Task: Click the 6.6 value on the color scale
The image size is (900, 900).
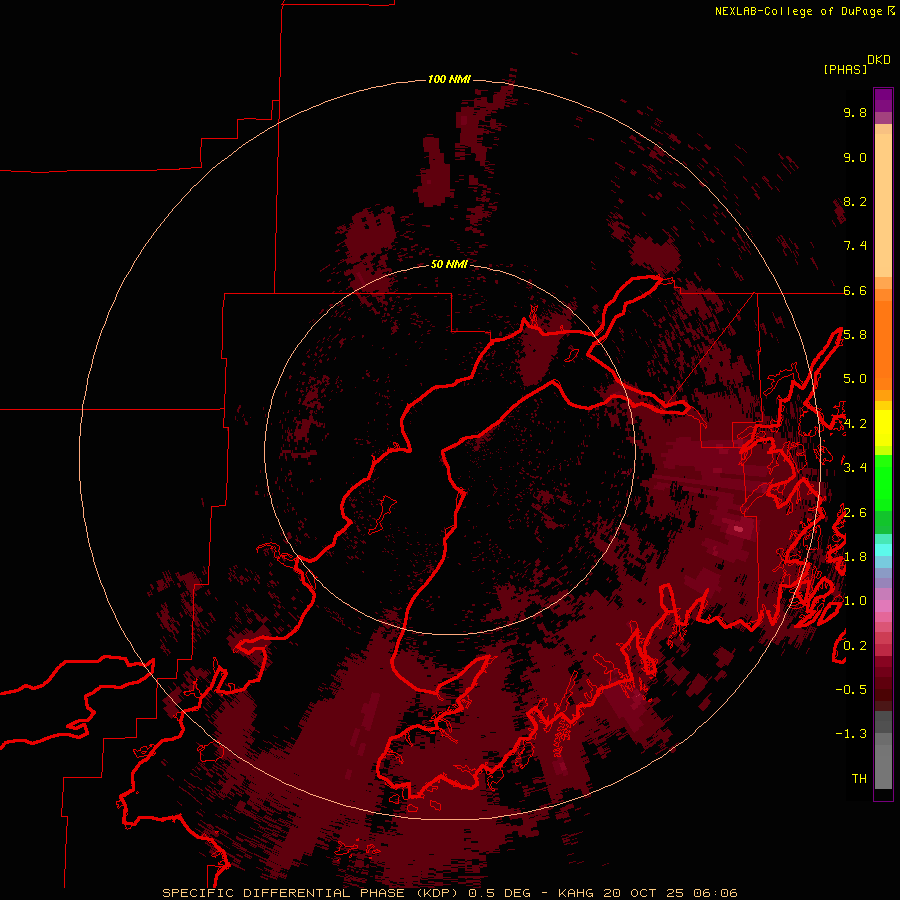Action: (x=855, y=290)
